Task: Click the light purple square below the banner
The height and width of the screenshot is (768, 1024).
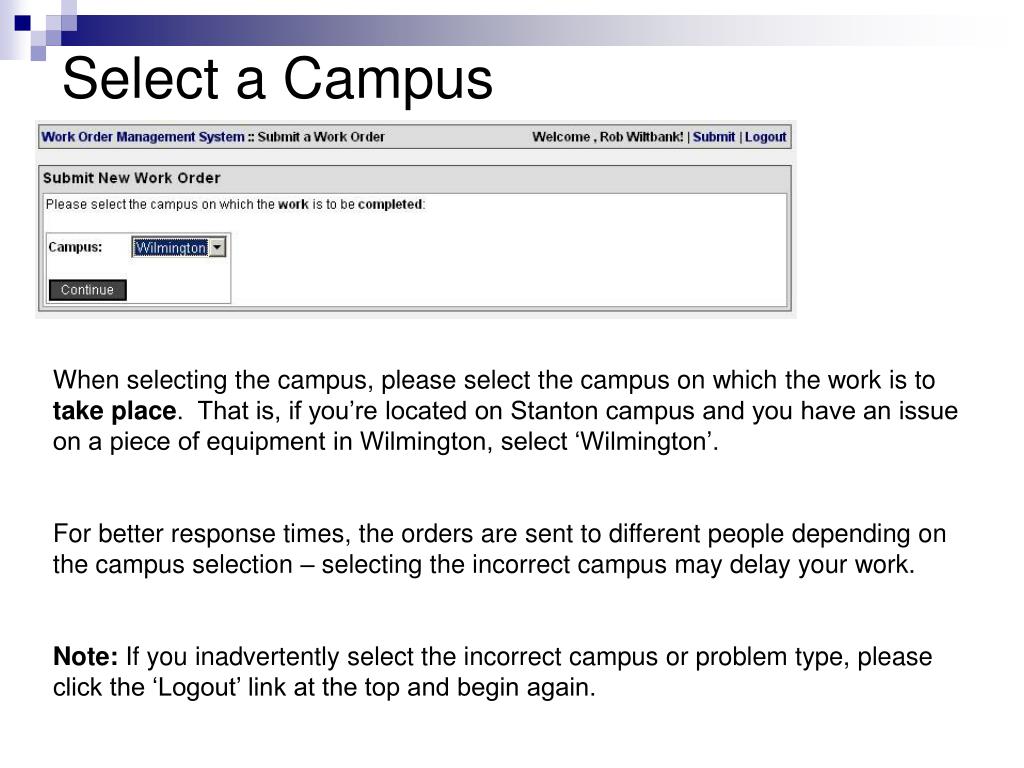Action: click(x=39, y=53)
